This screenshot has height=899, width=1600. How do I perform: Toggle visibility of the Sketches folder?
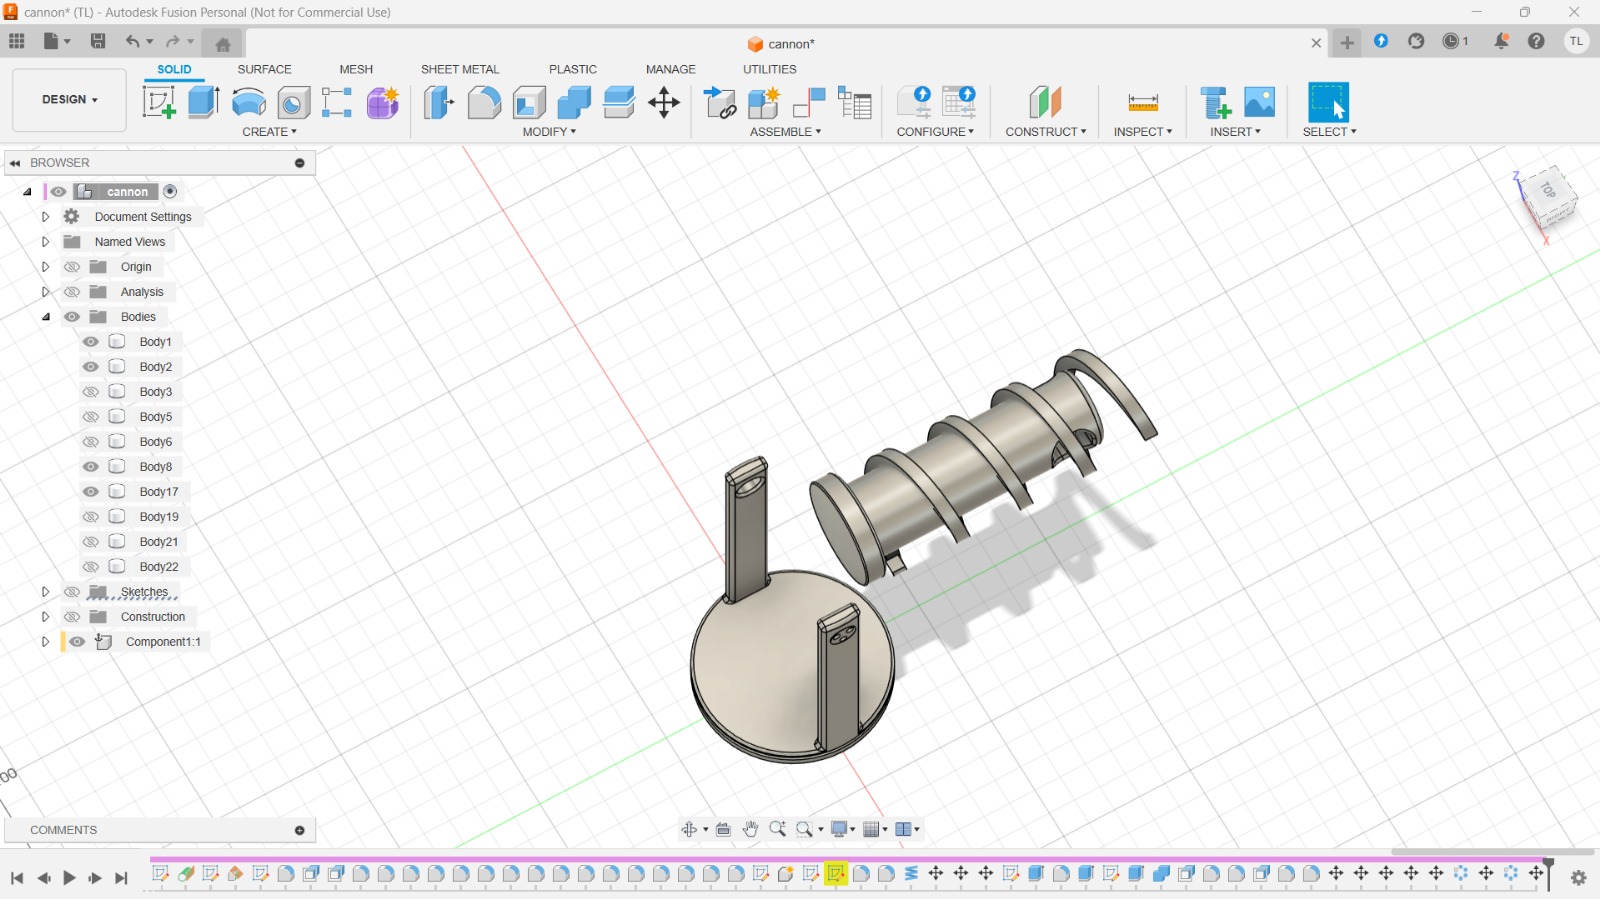[x=72, y=592]
